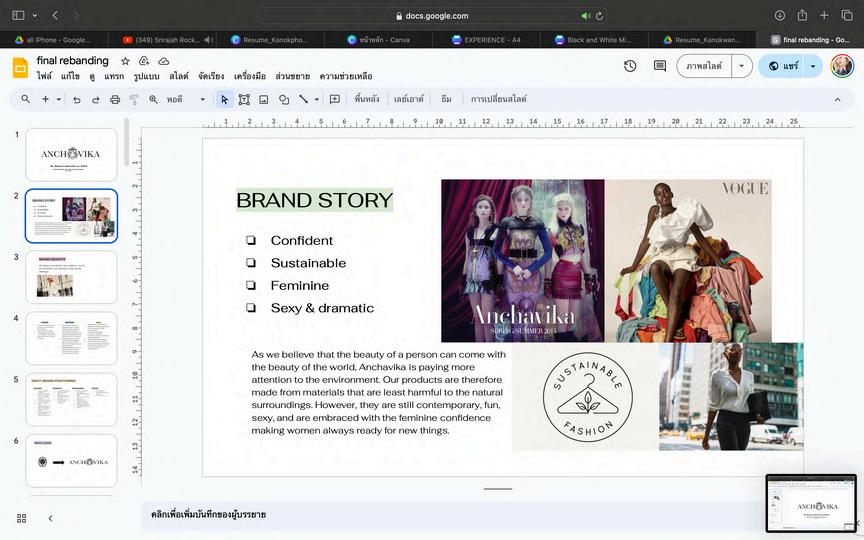864x540 pixels.
Task: Undo the last action
Action: click(x=77, y=100)
